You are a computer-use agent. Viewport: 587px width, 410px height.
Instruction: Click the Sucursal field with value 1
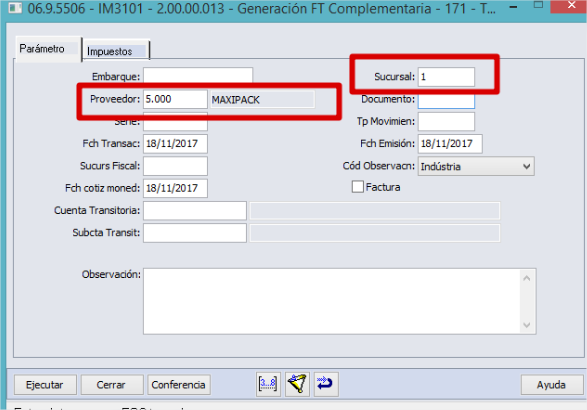pyautogui.click(x=446, y=77)
